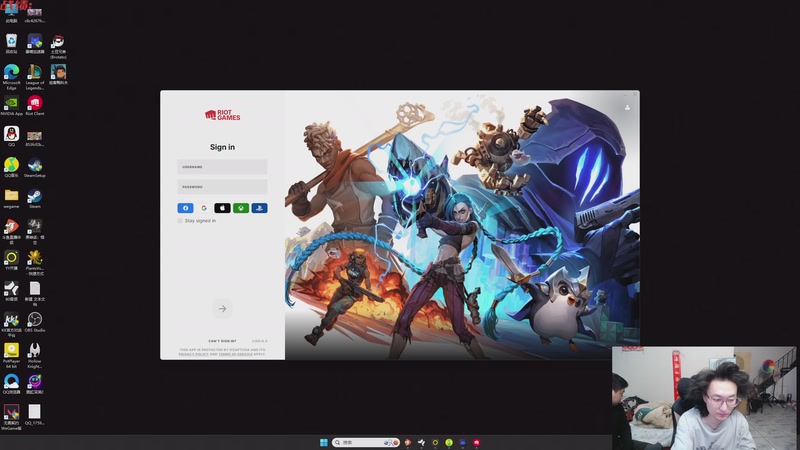Open the account icon in the Riot Client corner
This screenshot has width=800, height=450.
627,108
